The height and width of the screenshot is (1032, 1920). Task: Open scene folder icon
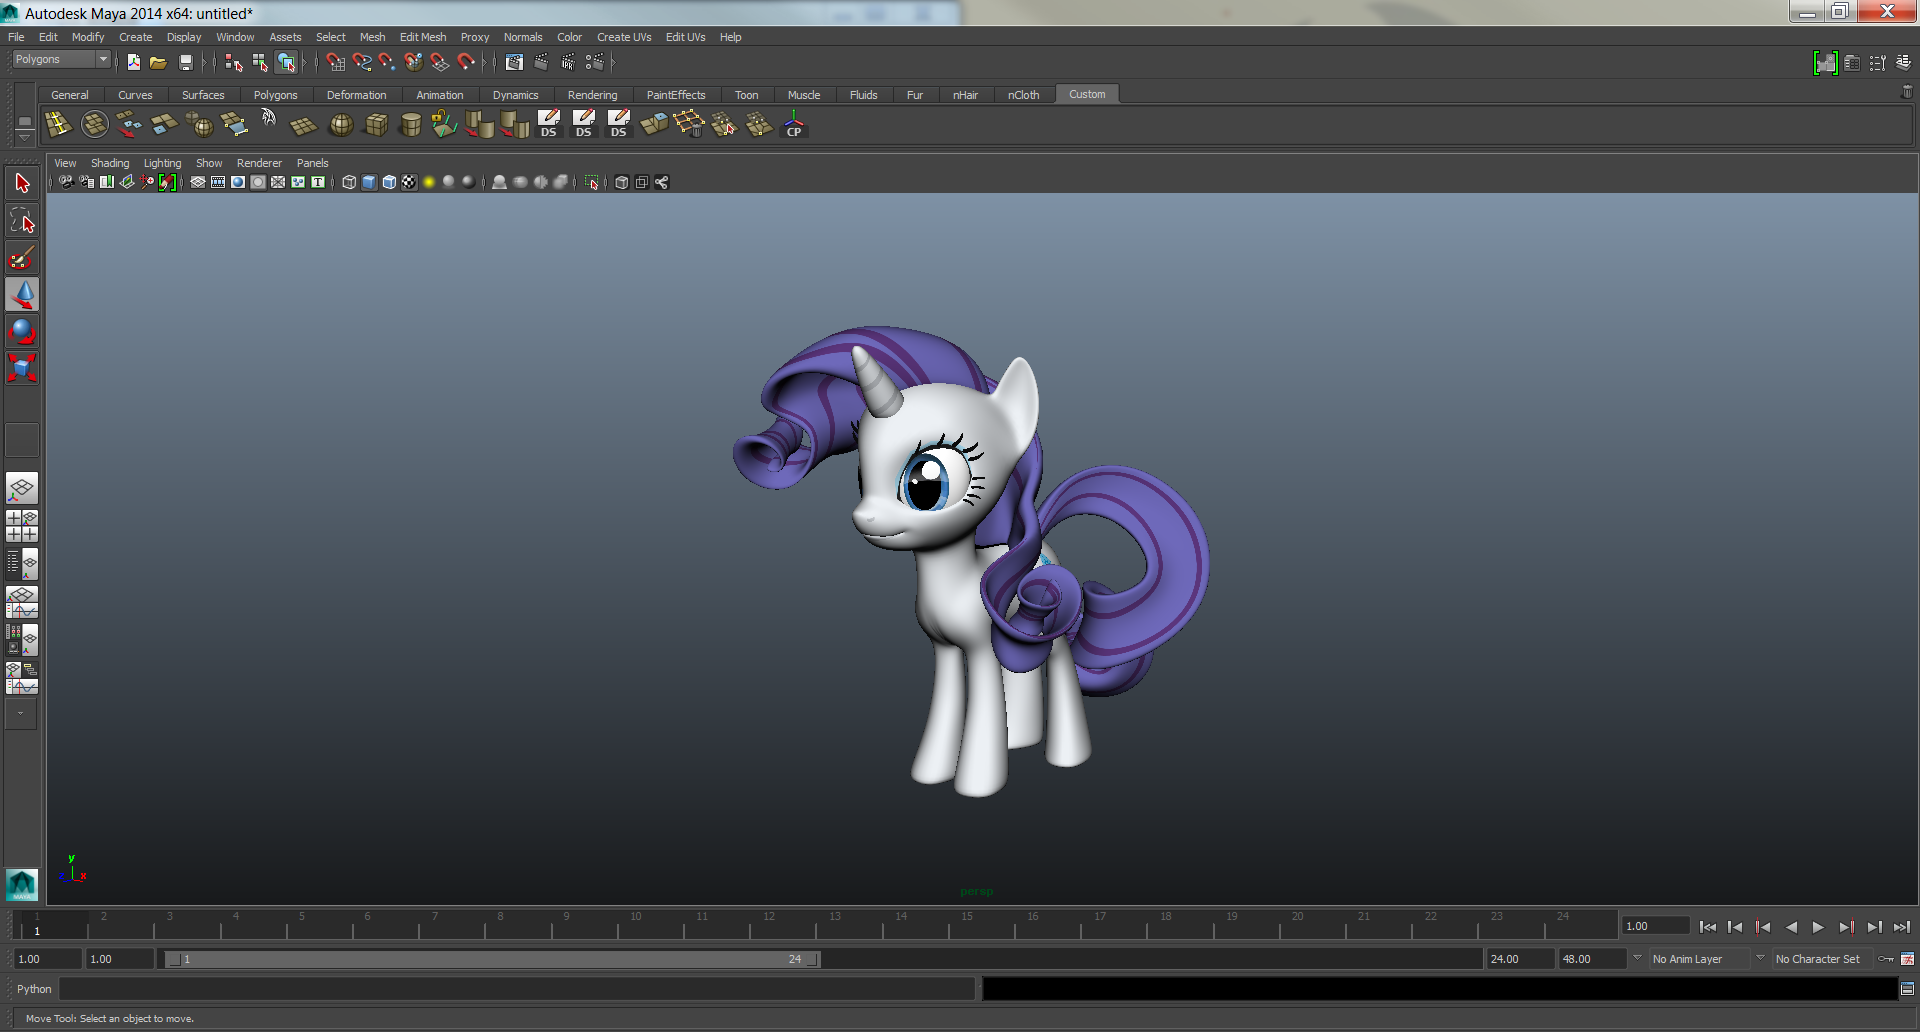click(158, 62)
